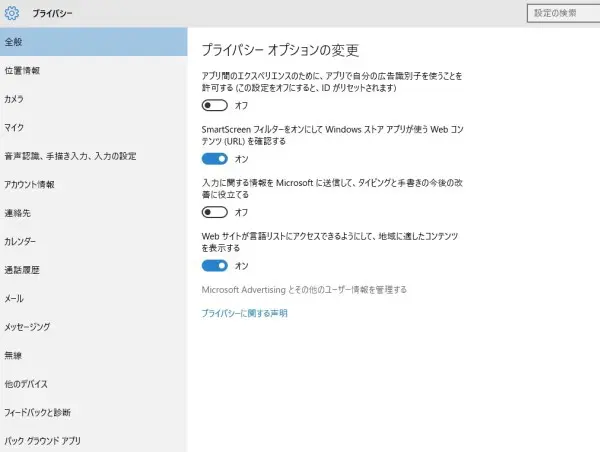
Task: Click the プライバシー オプションの変更 heading
Action: (280, 50)
